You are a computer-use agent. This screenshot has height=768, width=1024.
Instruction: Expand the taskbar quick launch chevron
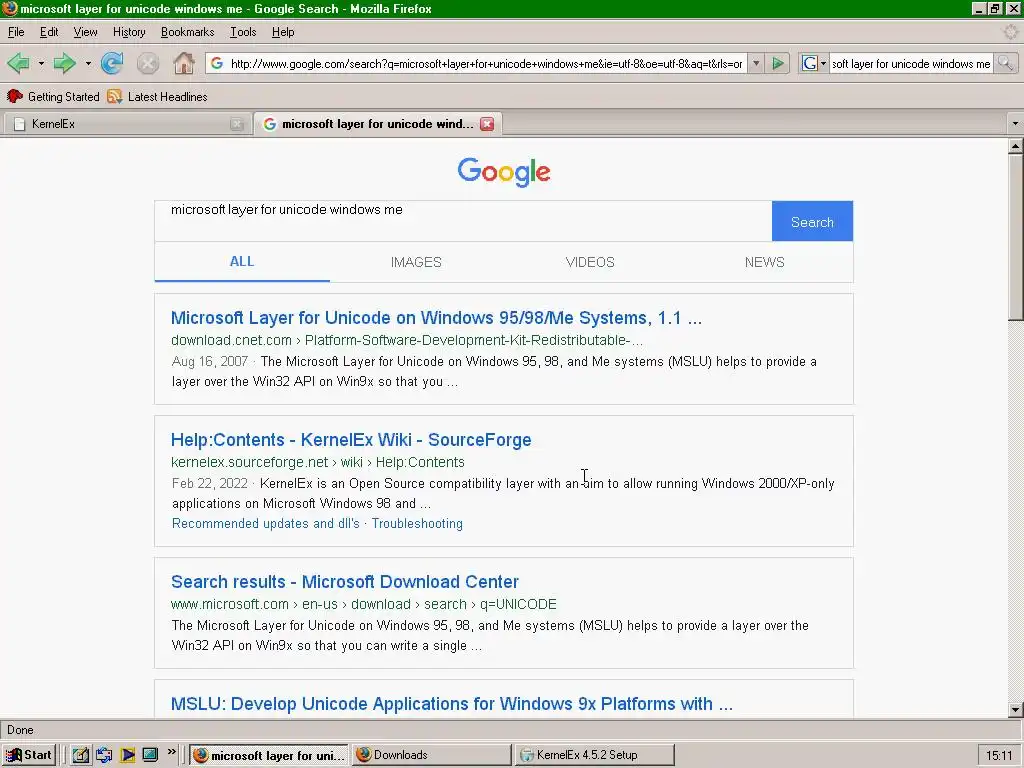pos(172,752)
